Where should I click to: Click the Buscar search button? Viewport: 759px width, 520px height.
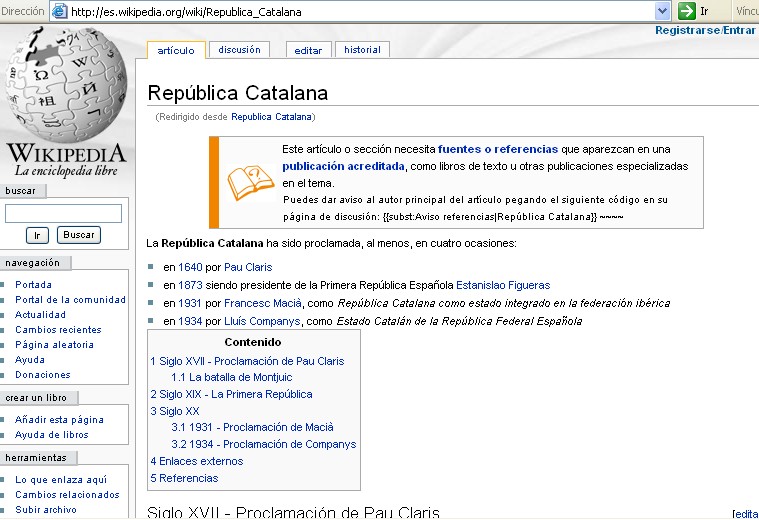(x=78, y=235)
